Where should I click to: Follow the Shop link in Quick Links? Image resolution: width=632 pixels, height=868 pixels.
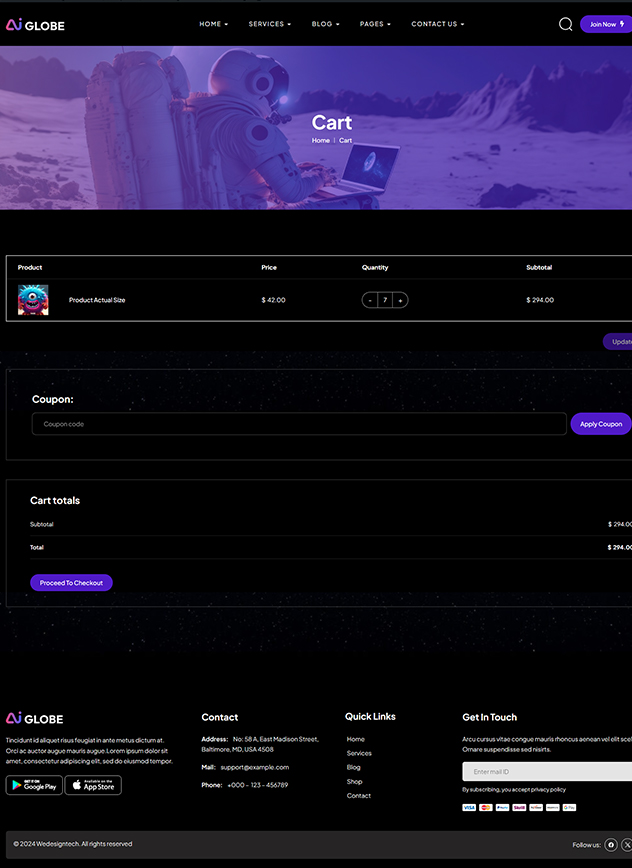[x=354, y=781]
